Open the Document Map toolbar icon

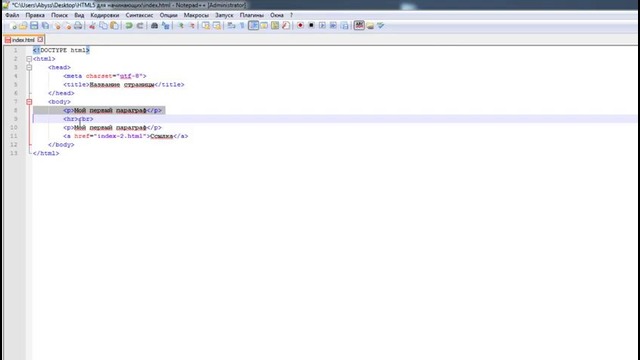click(275, 26)
